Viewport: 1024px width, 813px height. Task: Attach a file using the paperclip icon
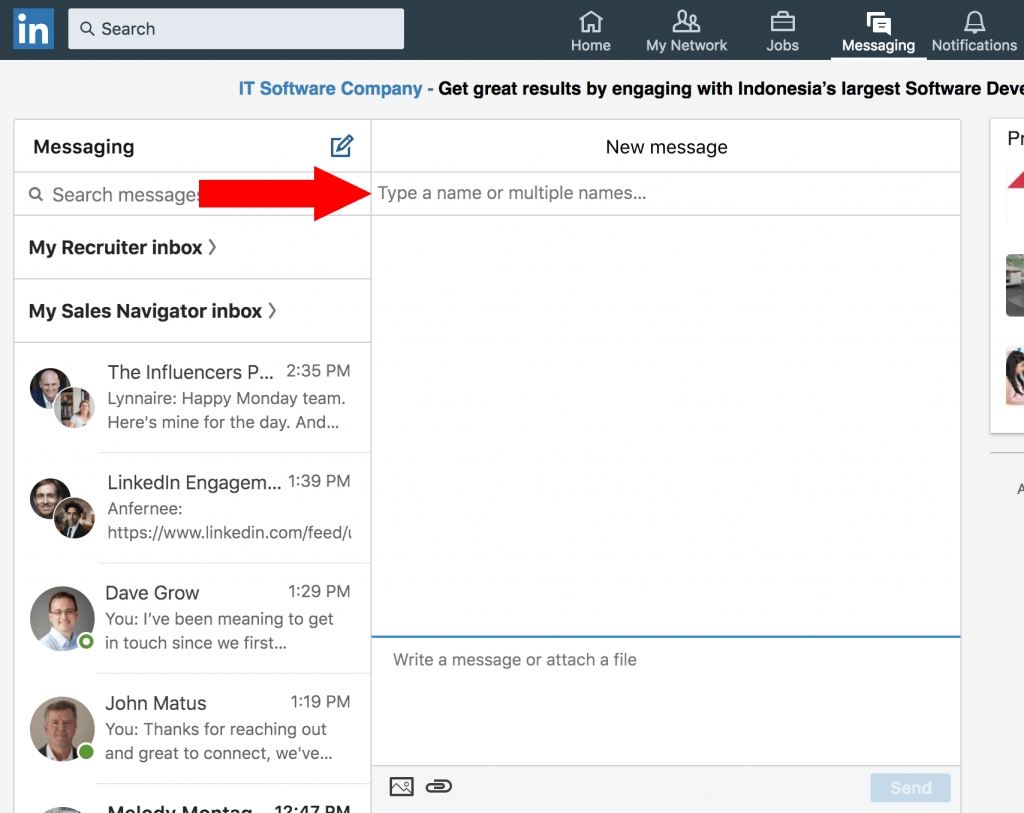click(x=438, y=786)
